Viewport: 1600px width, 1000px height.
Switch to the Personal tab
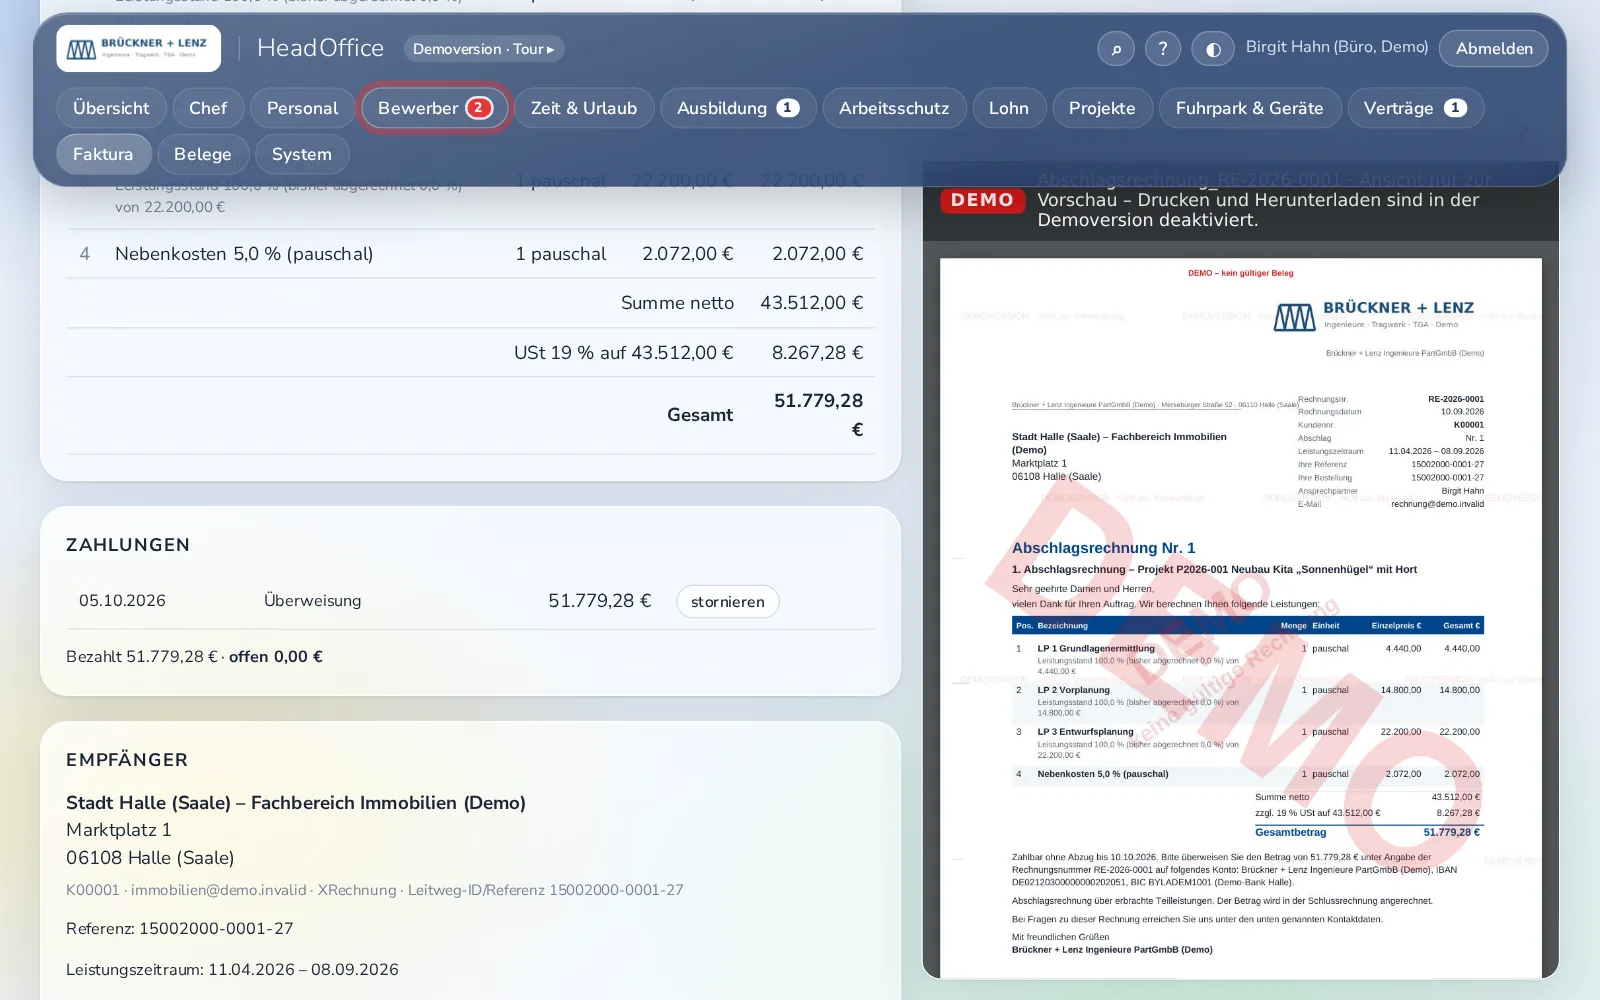point(302,108)
